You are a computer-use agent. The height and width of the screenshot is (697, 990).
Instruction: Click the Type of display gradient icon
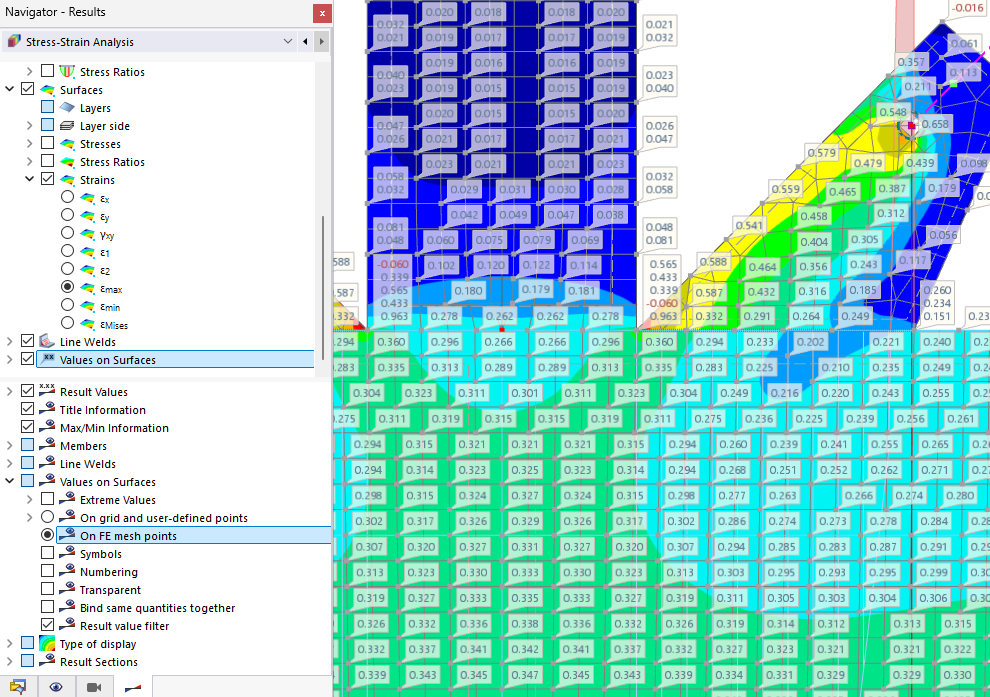[x=47, y=644]
